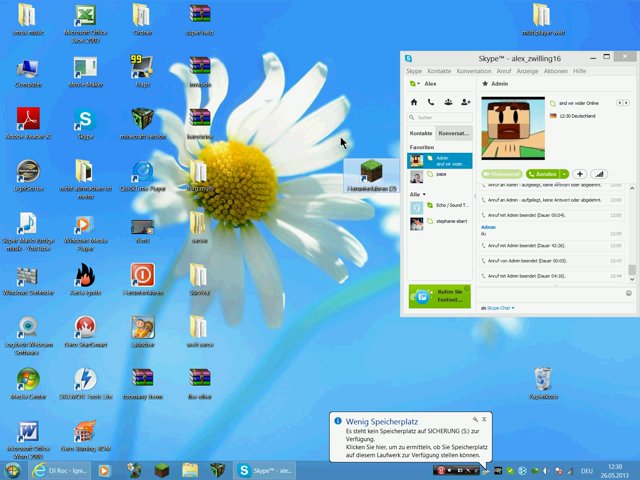Viewport: 640px width, 480px height.
Task: Open the Fraps desktop shortcut
Action: click(x=141, y=72)
